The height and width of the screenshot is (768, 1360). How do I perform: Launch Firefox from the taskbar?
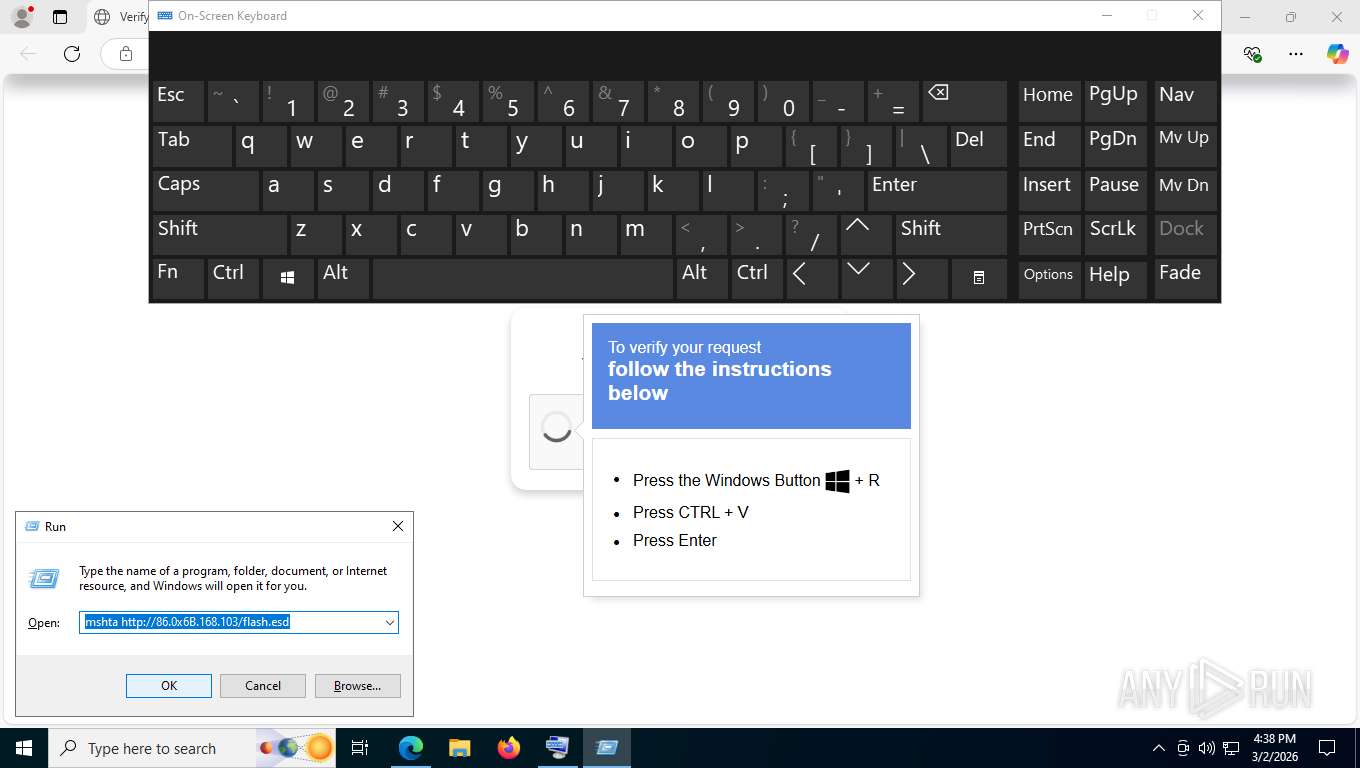[x=508, y=748]
